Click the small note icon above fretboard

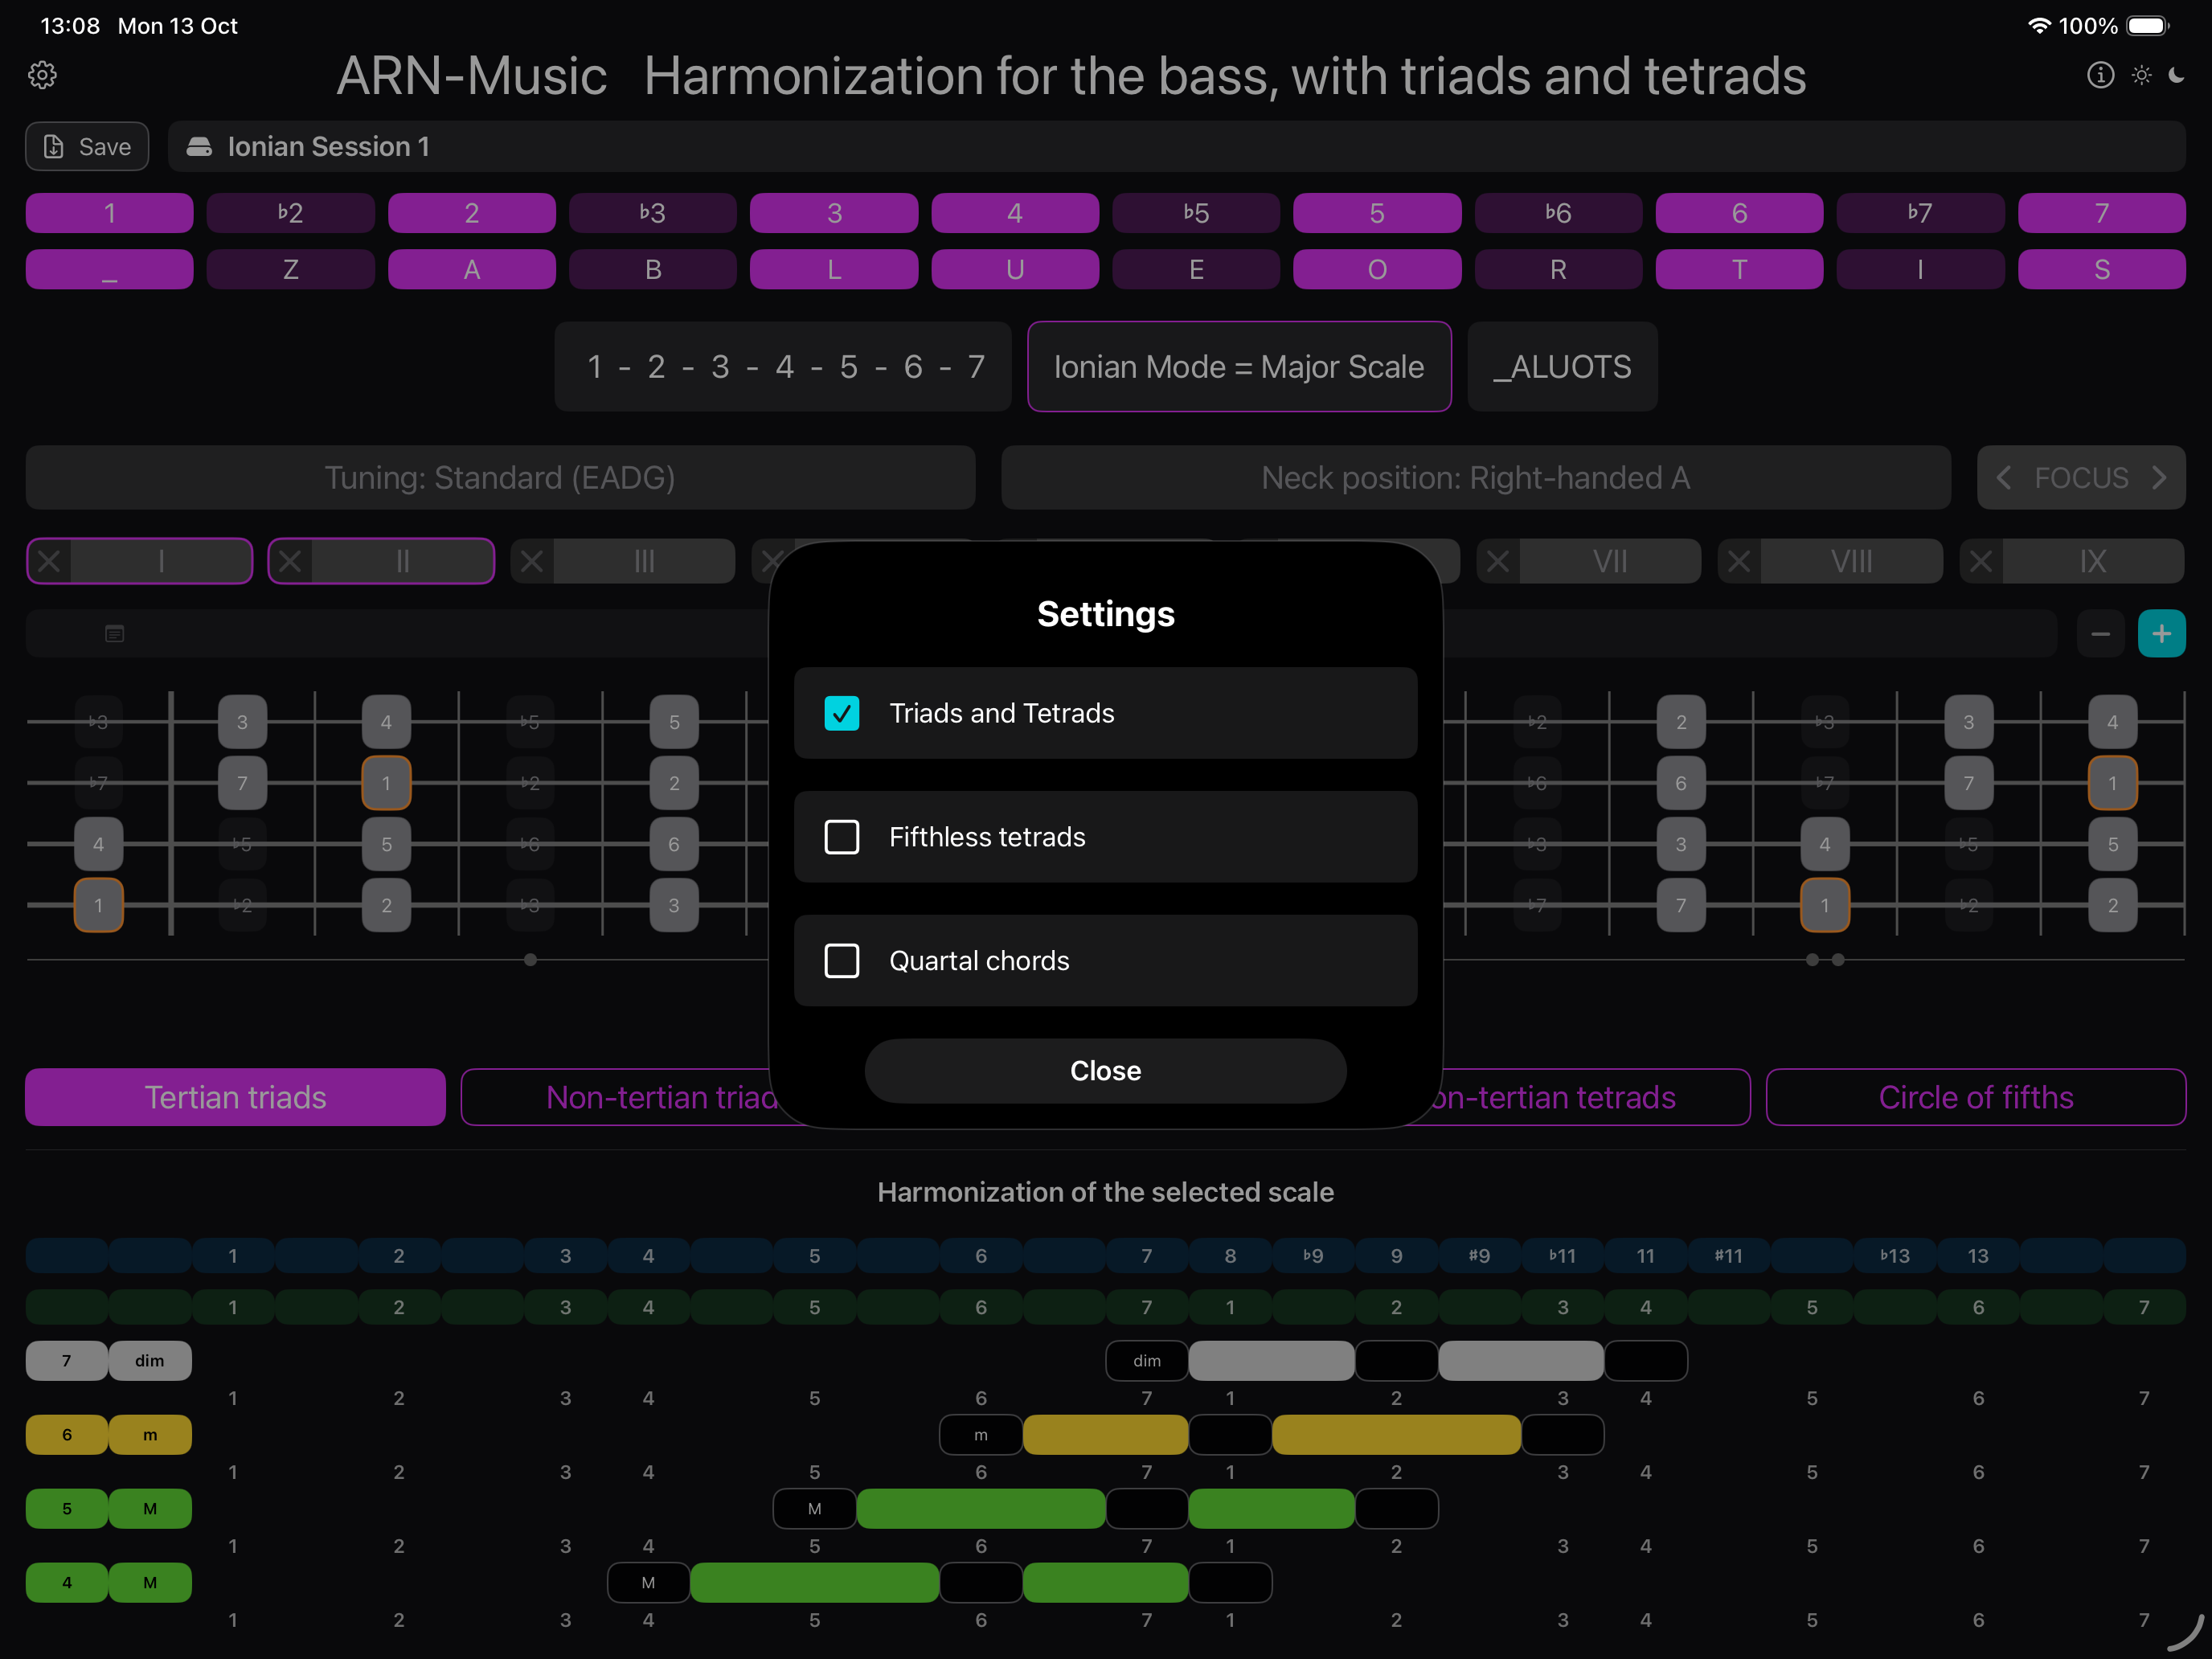point(115,634)
